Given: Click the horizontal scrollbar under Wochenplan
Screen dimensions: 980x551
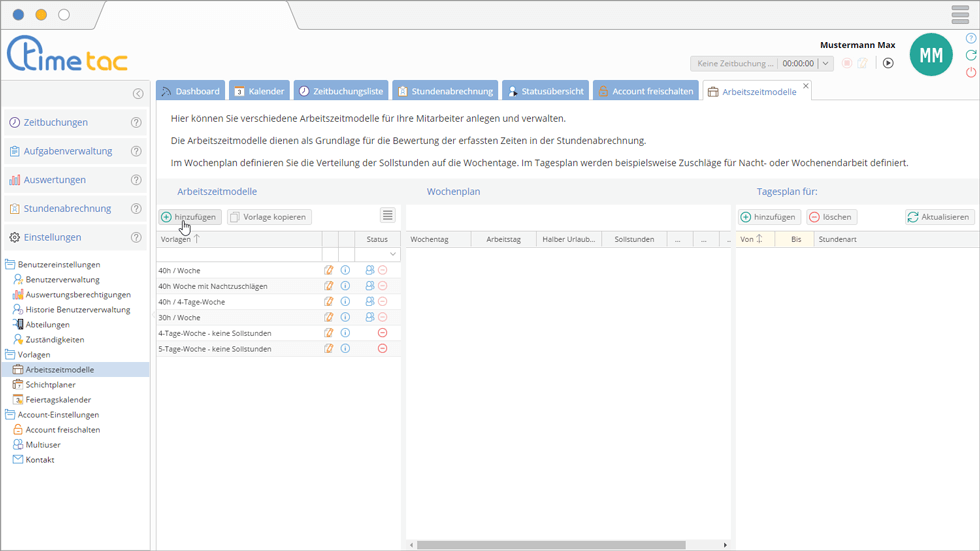Looking at the screenshot, I should click(550, 545).
